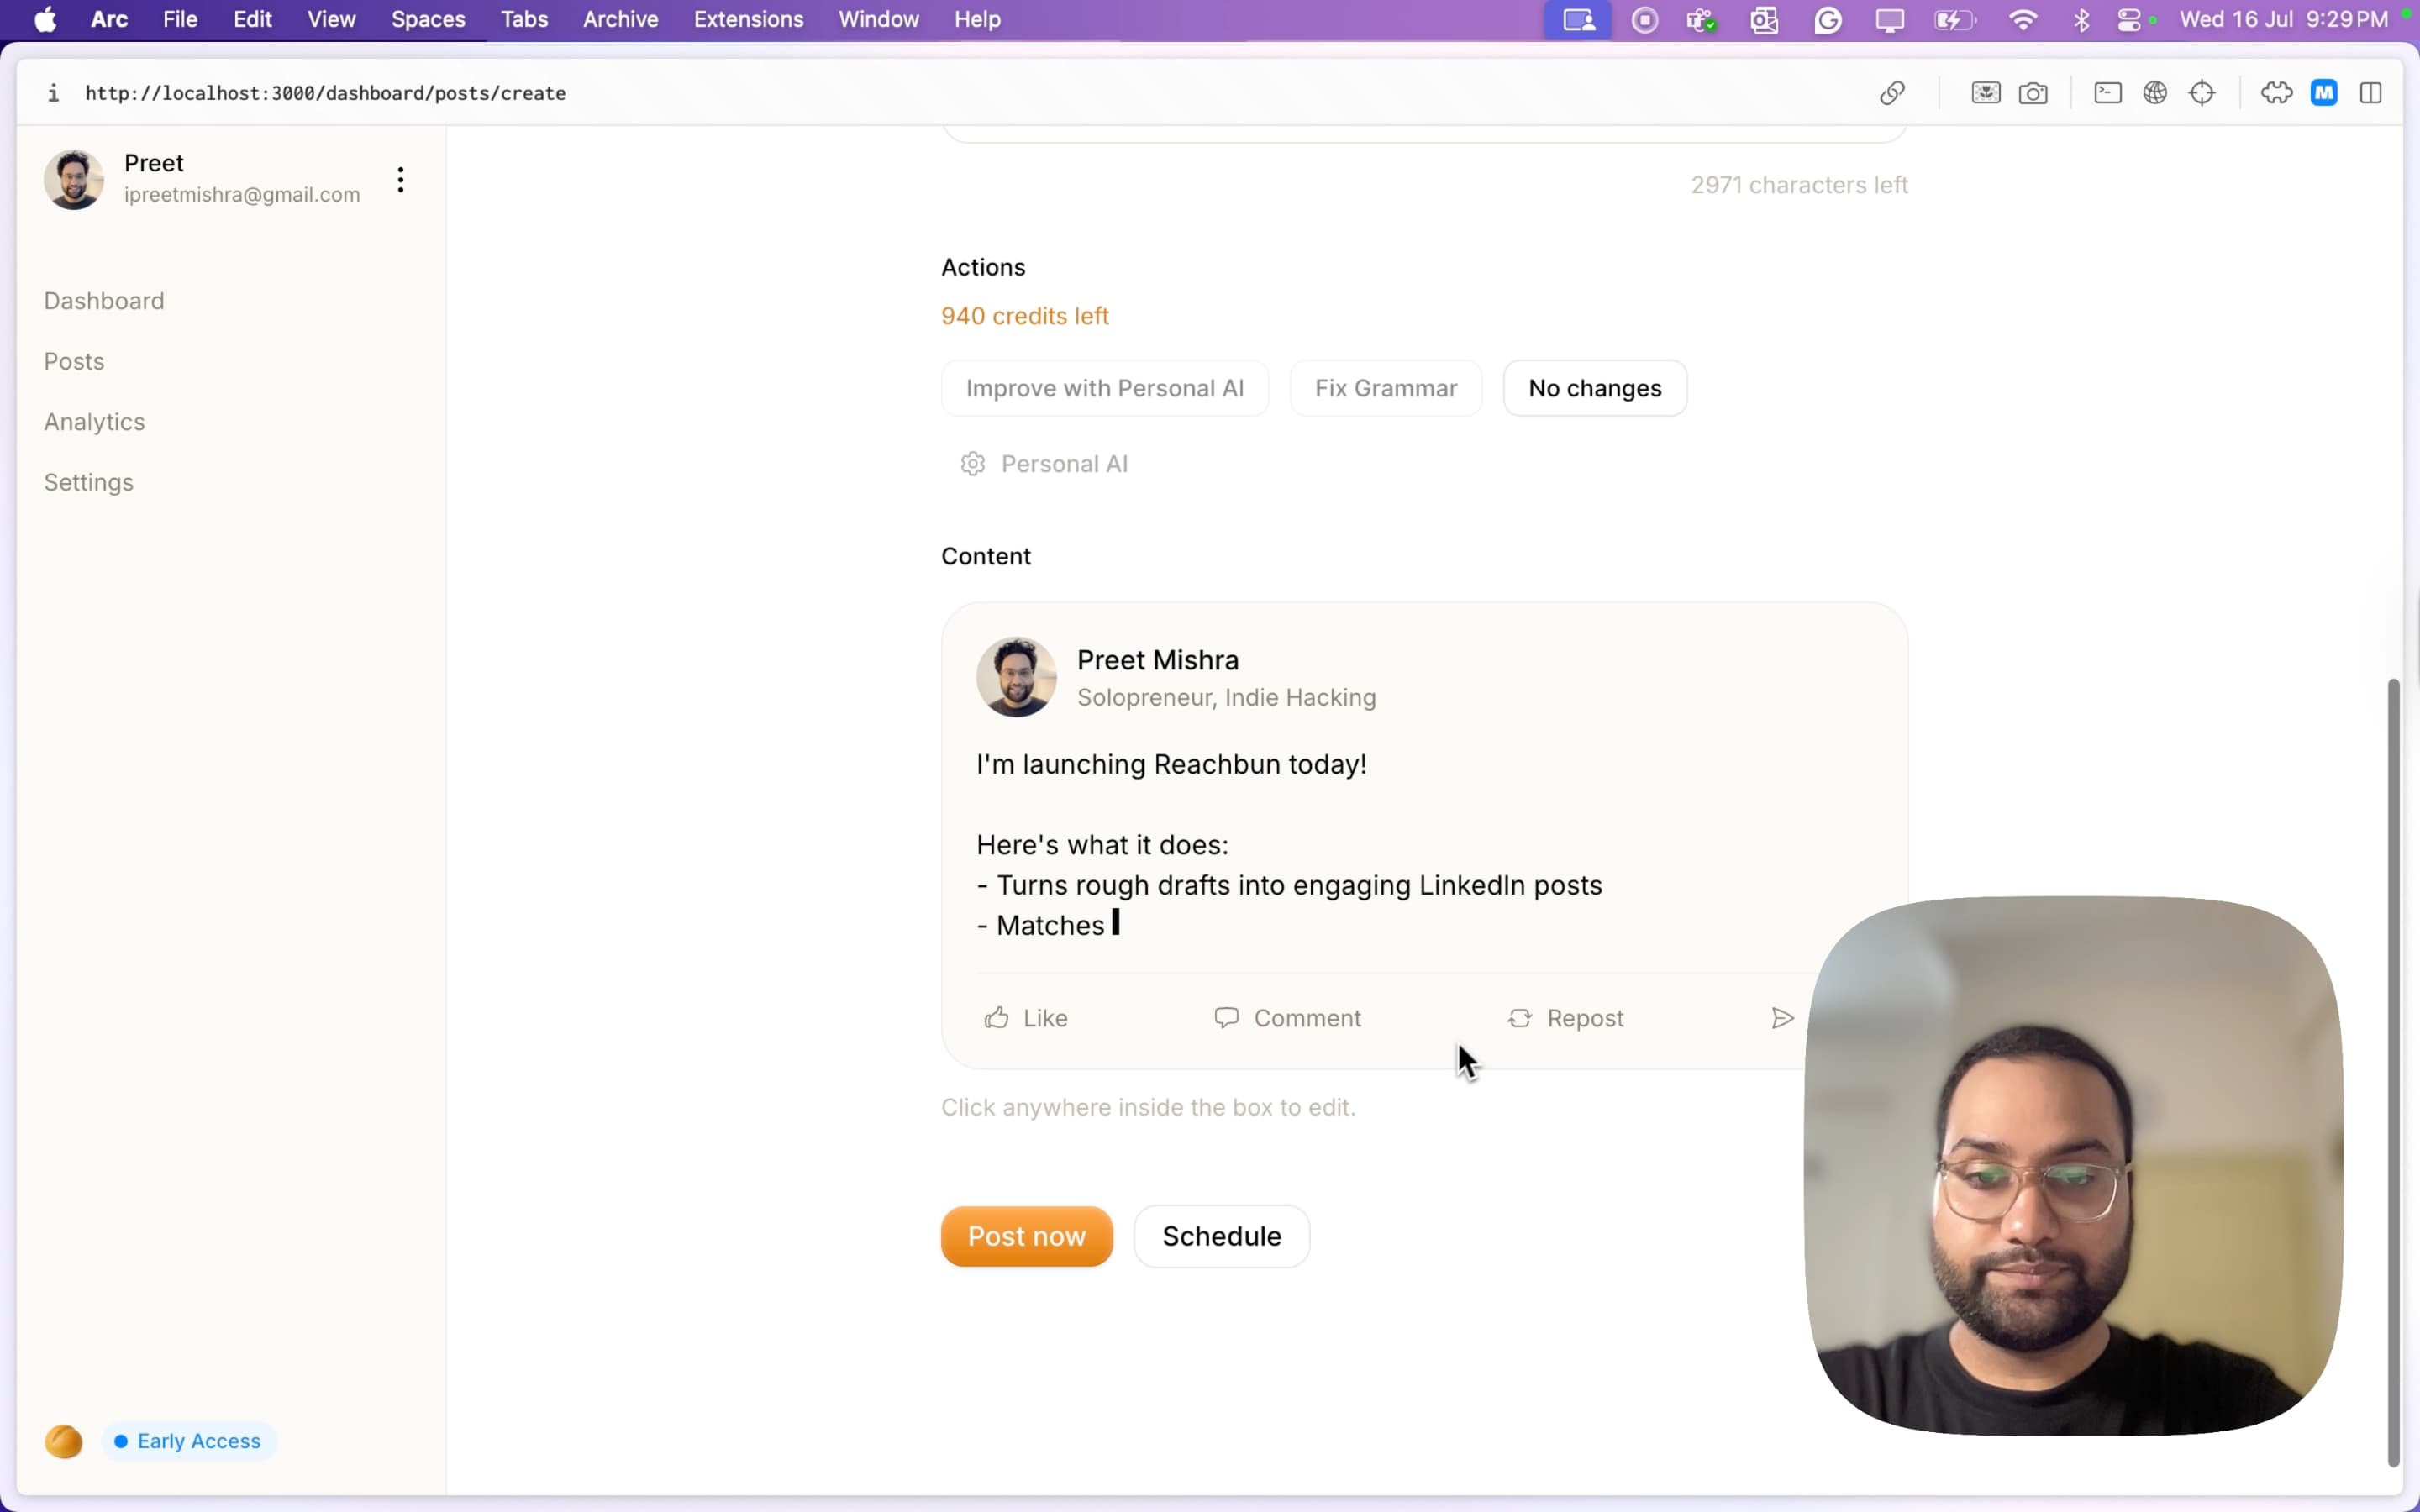This screenshot has width=2420, height=1512.
Task: Open the Help menu
Action: [977, 20]
